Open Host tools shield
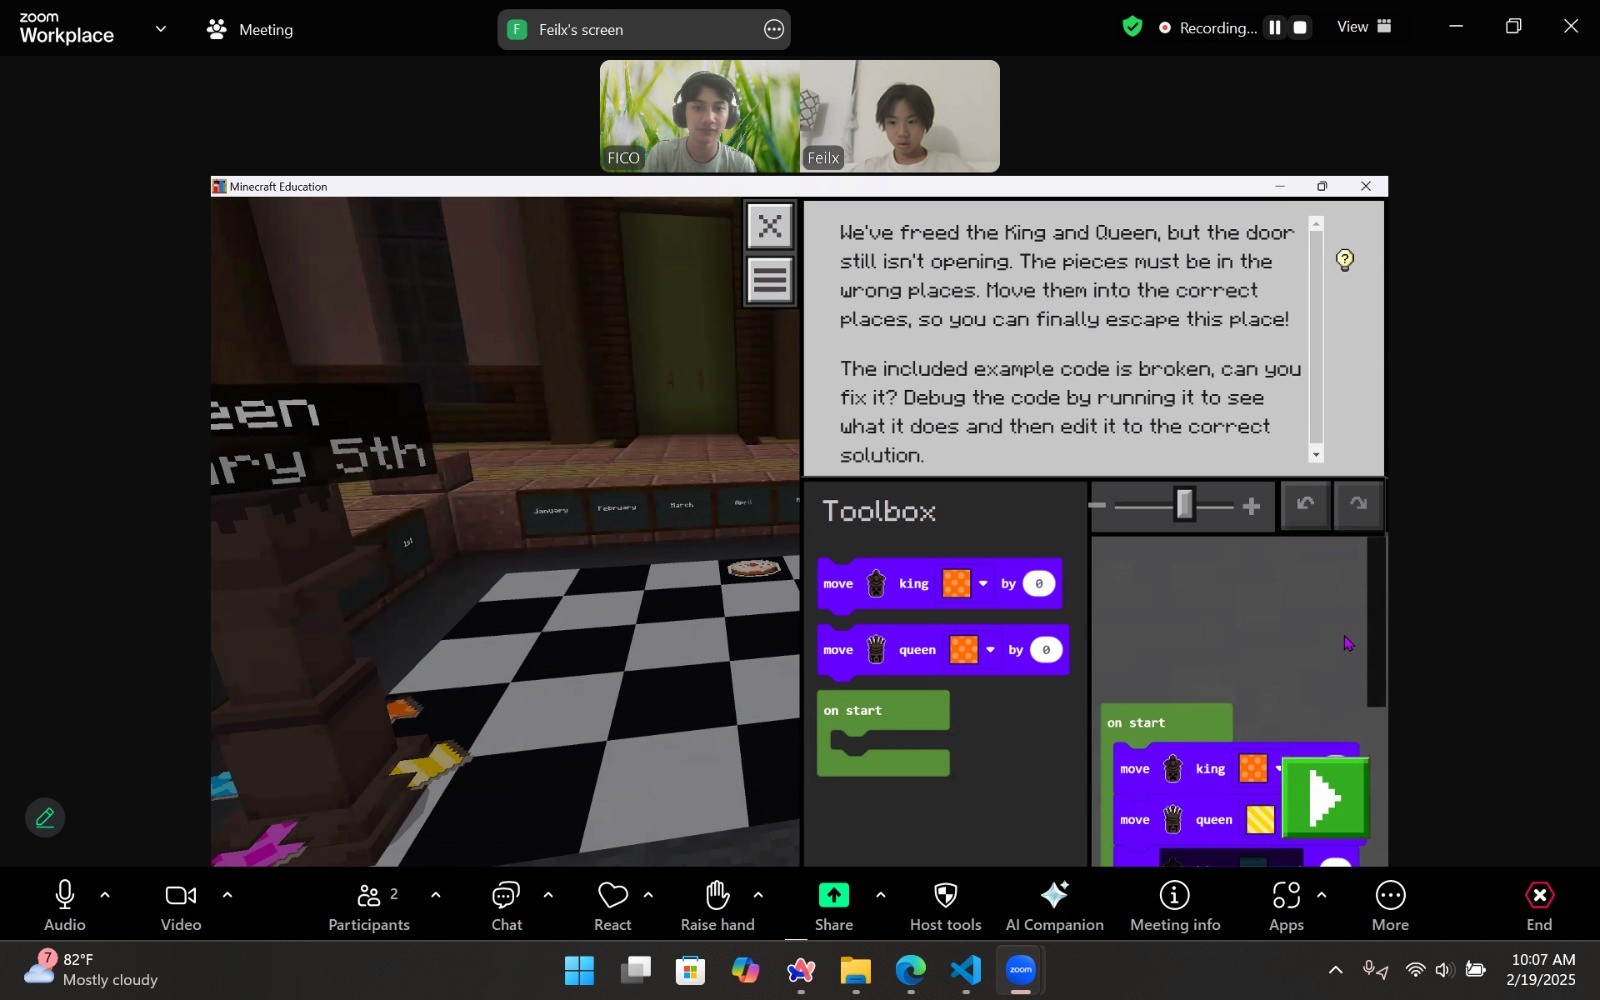The height and width of the screenshot is (1000, 1600). click(x=946, y=906)
